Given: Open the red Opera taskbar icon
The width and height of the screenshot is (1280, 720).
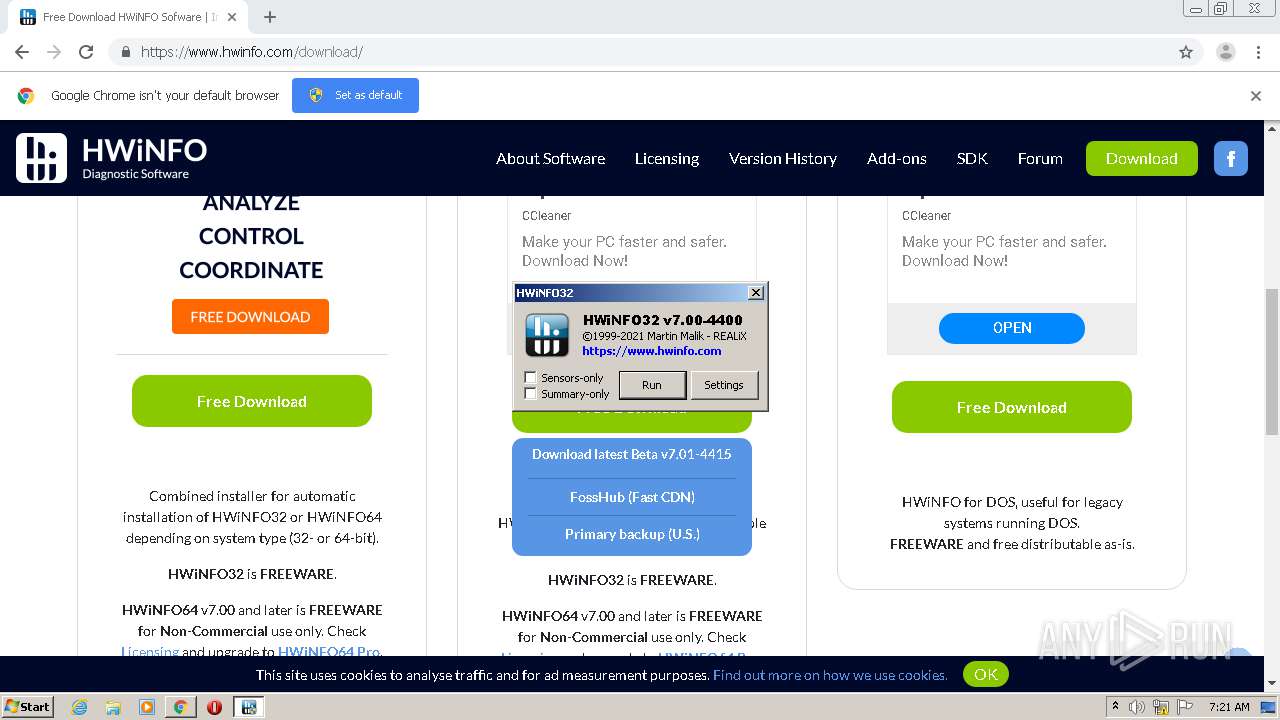Looking at the screenshot, I should pos(214,707).
